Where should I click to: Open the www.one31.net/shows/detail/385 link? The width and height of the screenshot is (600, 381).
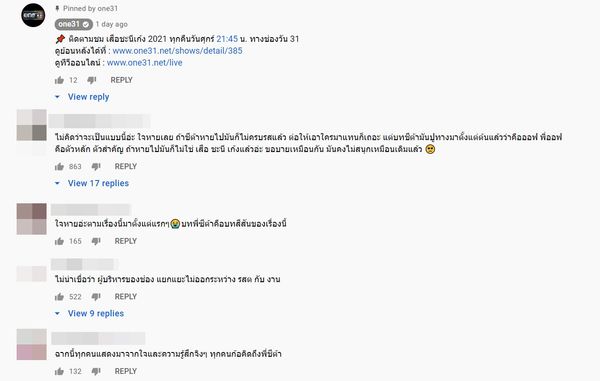178,50
